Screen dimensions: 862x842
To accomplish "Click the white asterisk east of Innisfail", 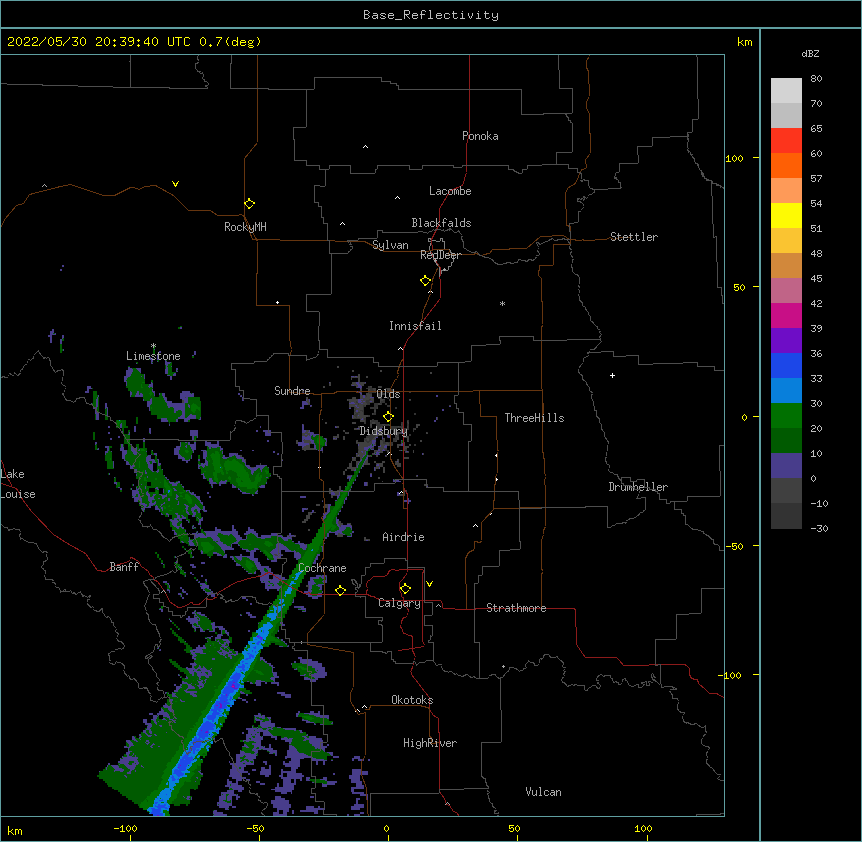I will coord(502,303).
